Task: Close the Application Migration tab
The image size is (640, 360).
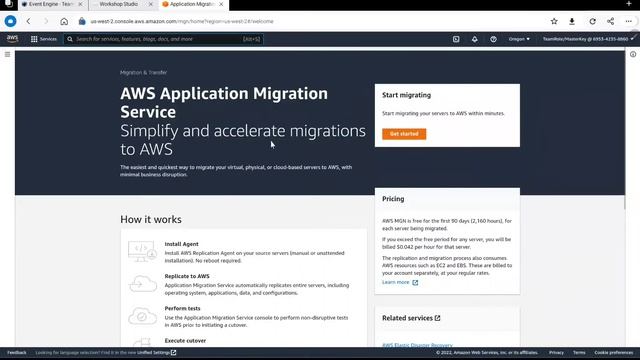Action: pyautogui.click(x=221, y=4)
